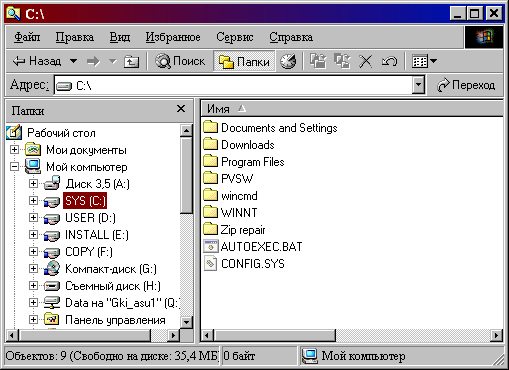
Task: Select the PVSW folder
Action: pyautogui.click(x=228, y=179)
